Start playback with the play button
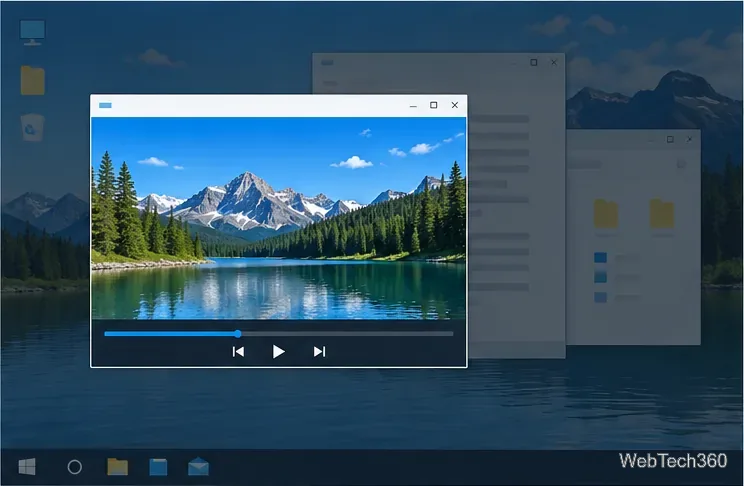The width and height of the screenshot is (744, 486). point(279,352)
